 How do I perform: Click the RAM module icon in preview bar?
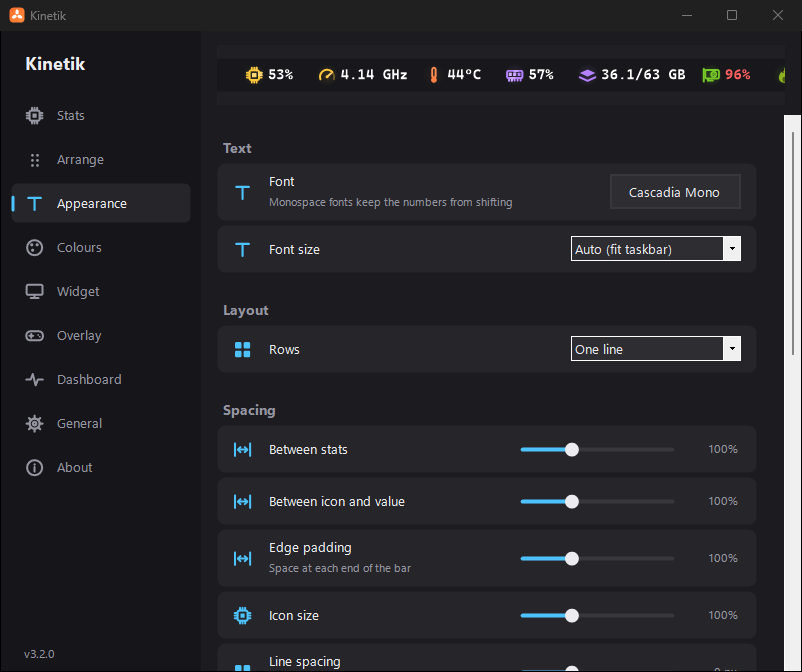(x=515, y=76)
